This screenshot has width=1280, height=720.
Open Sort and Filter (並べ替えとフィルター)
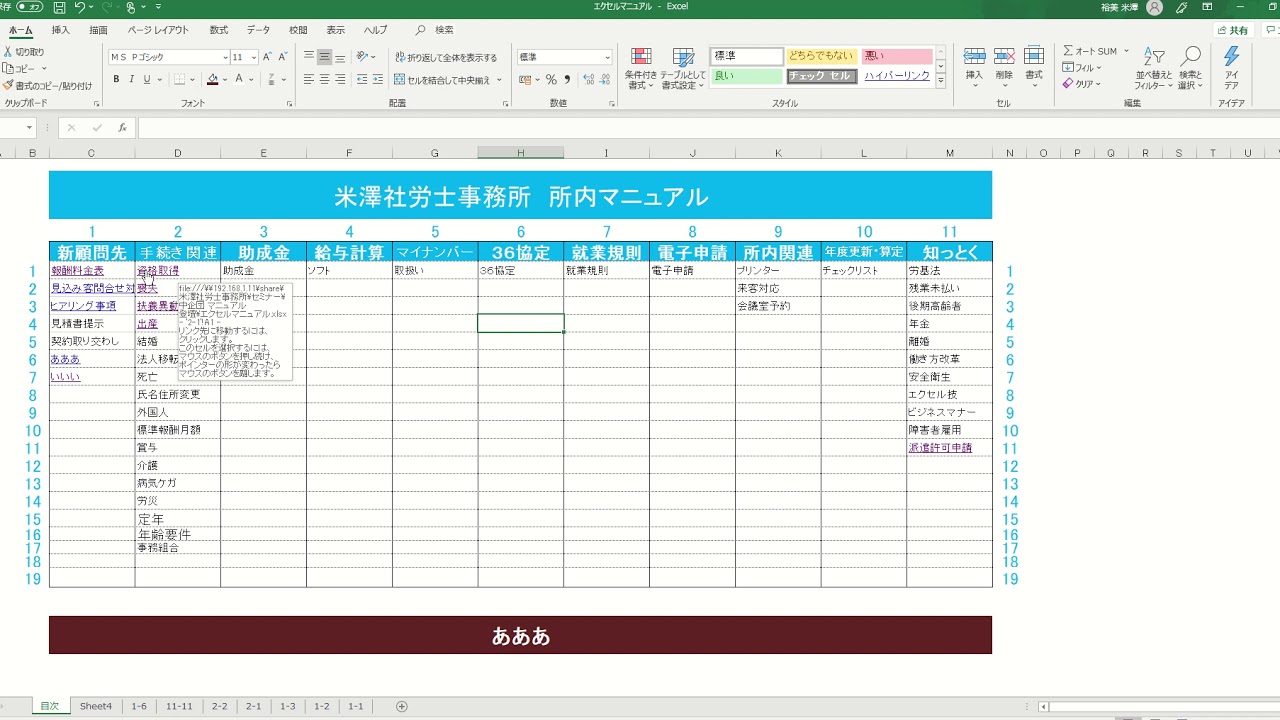coord(1154,68)
